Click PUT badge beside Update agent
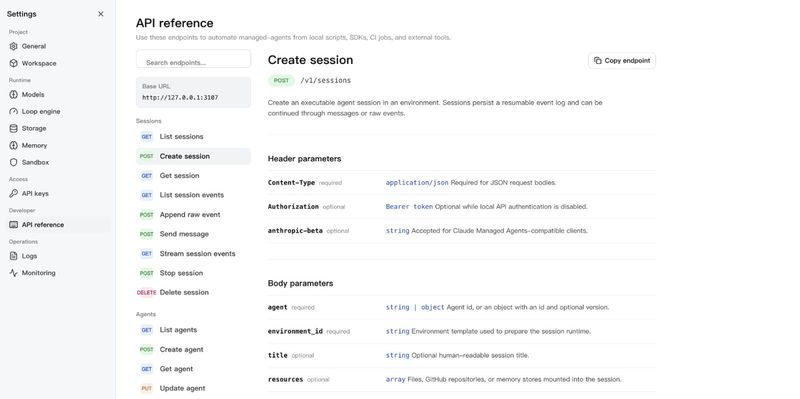 point(146,388)
